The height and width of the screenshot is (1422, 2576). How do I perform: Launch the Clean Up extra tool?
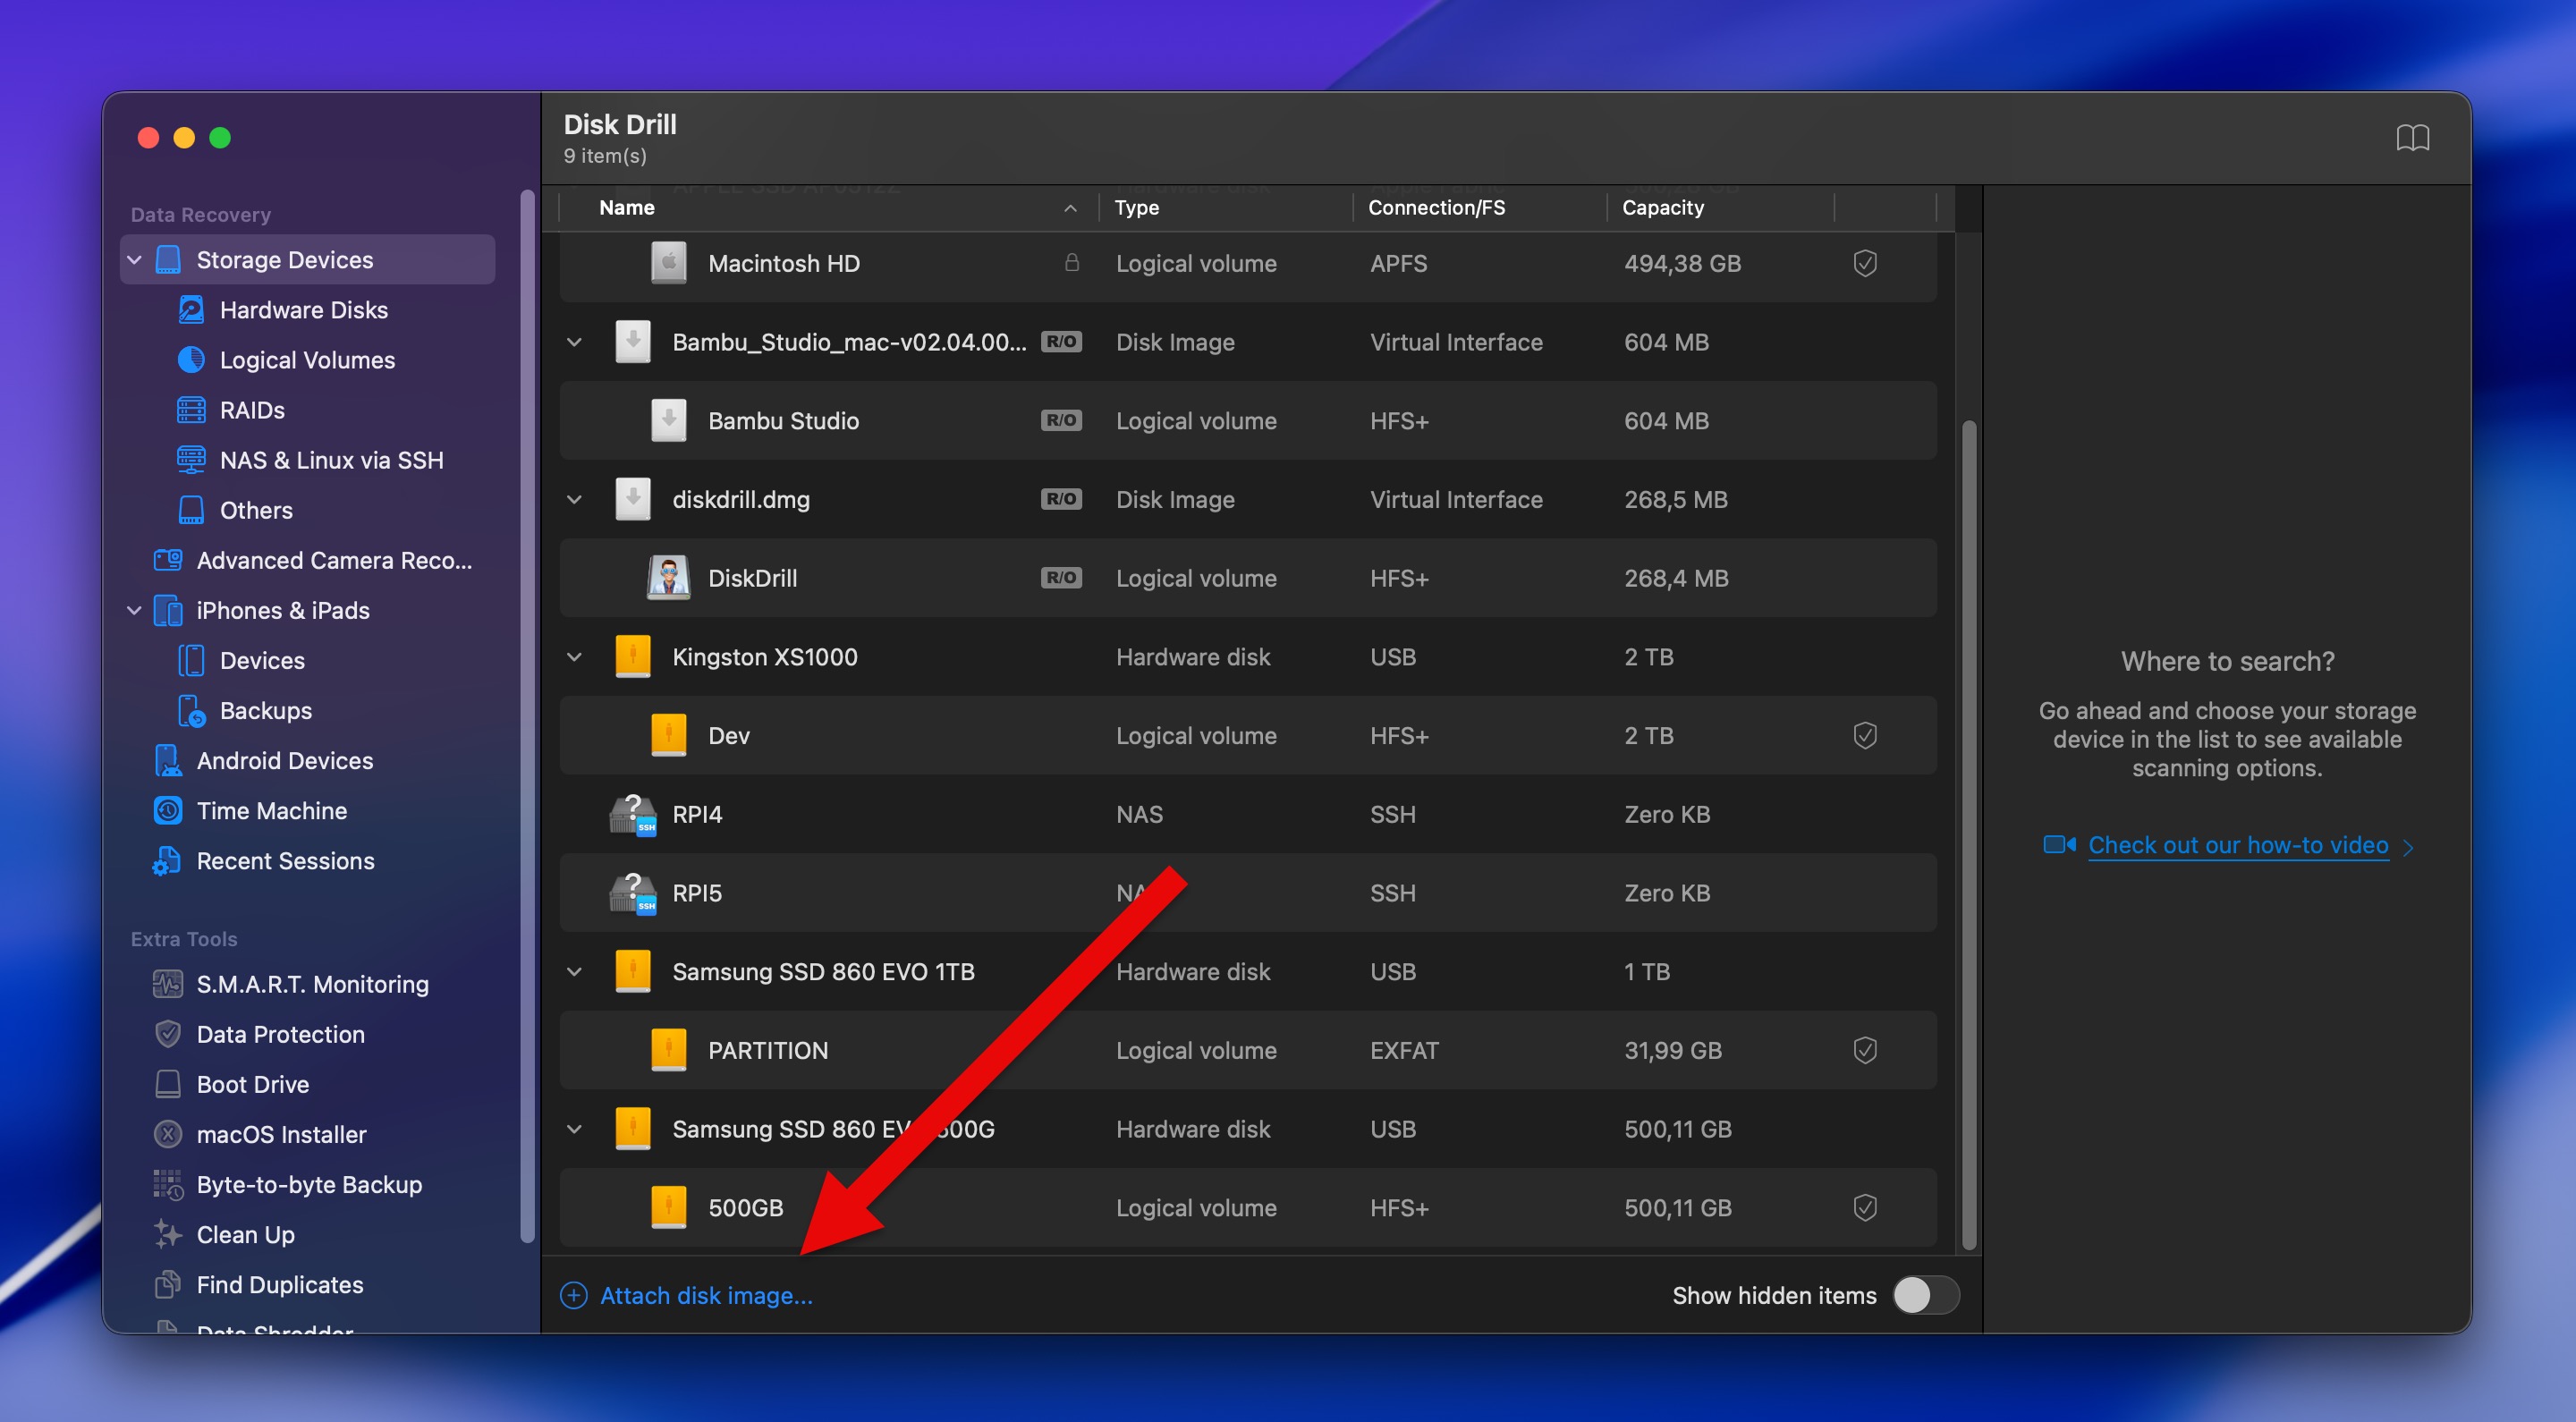coord(245,1234)
